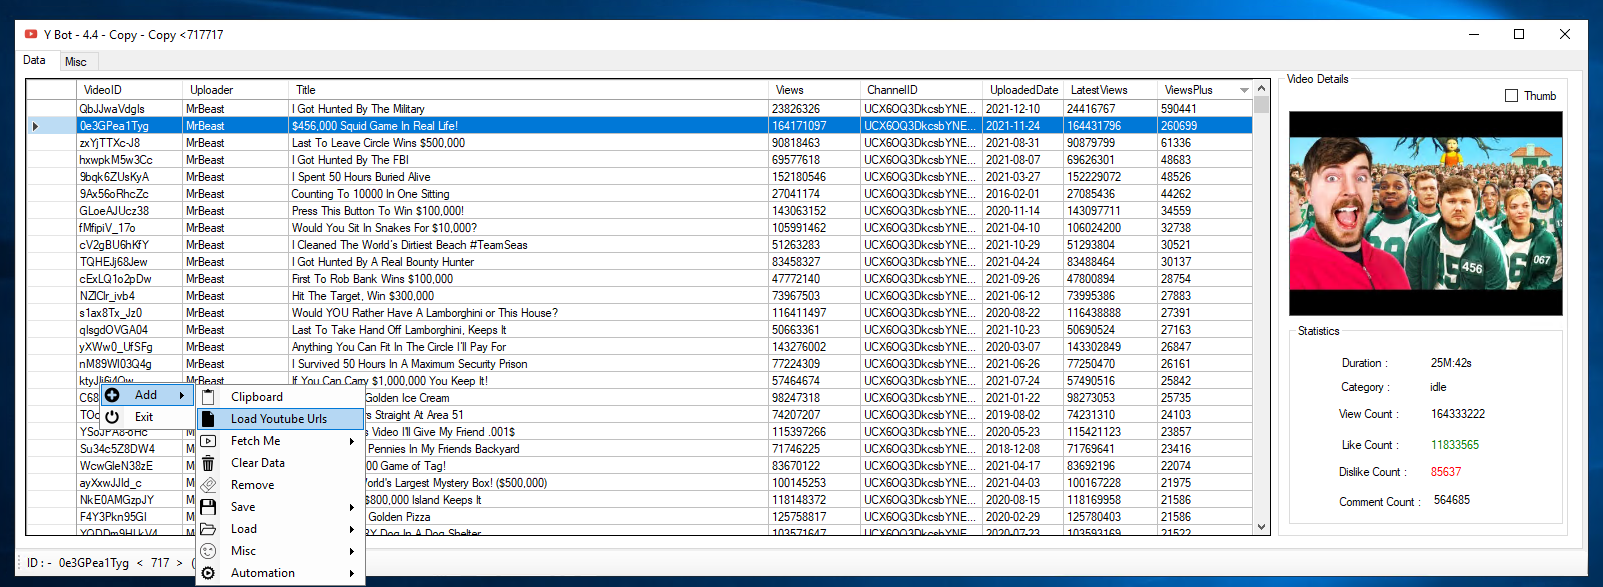Expand the Misc submenu arrow in menu
The width and height of the screenshot is (1603, 587).
pyautogui.click(x=352, y=551)
